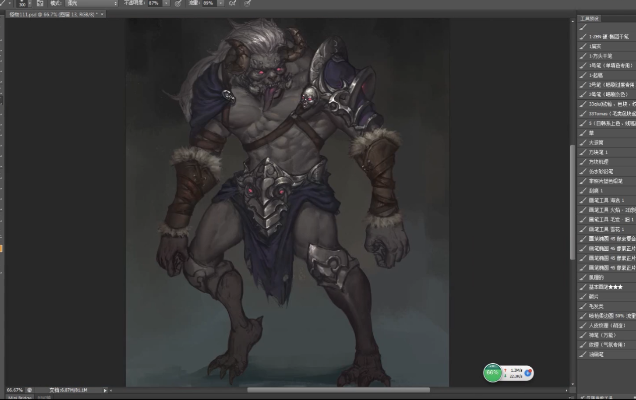Select the 33Tomas brush preset
636x400 pixels.
pos(607,114)
